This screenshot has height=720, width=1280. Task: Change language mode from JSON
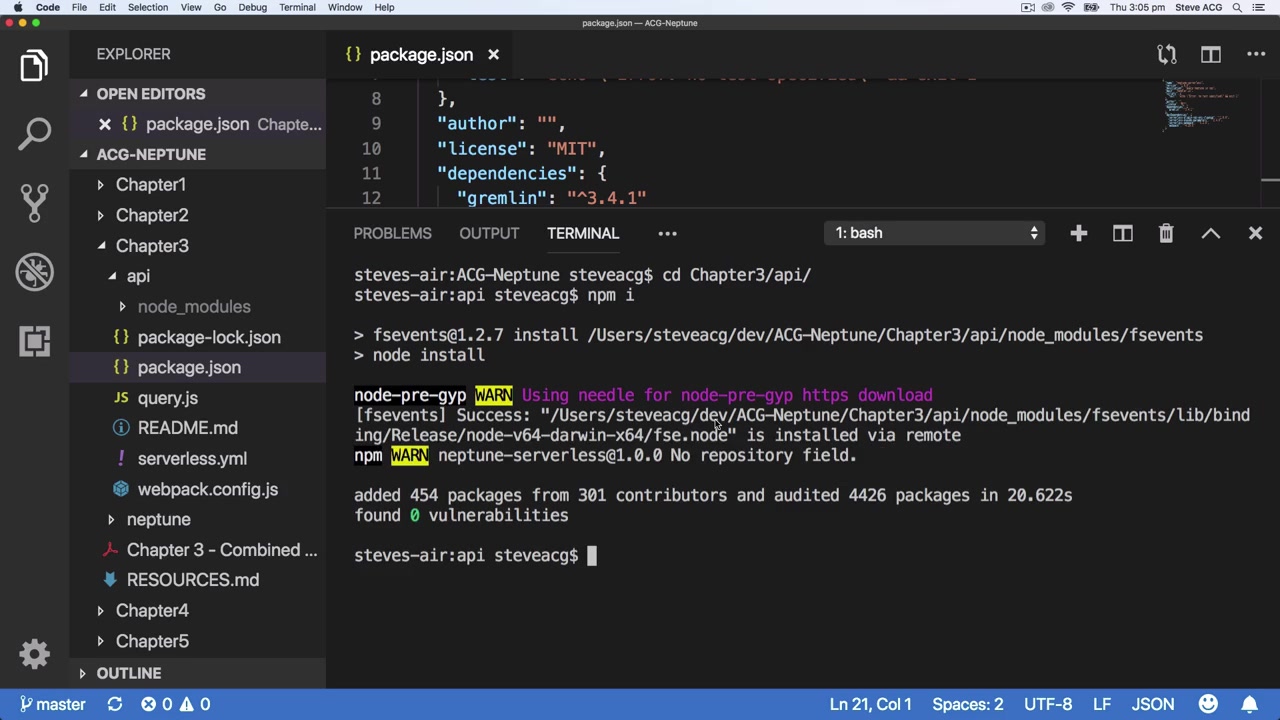[1152, 704]
